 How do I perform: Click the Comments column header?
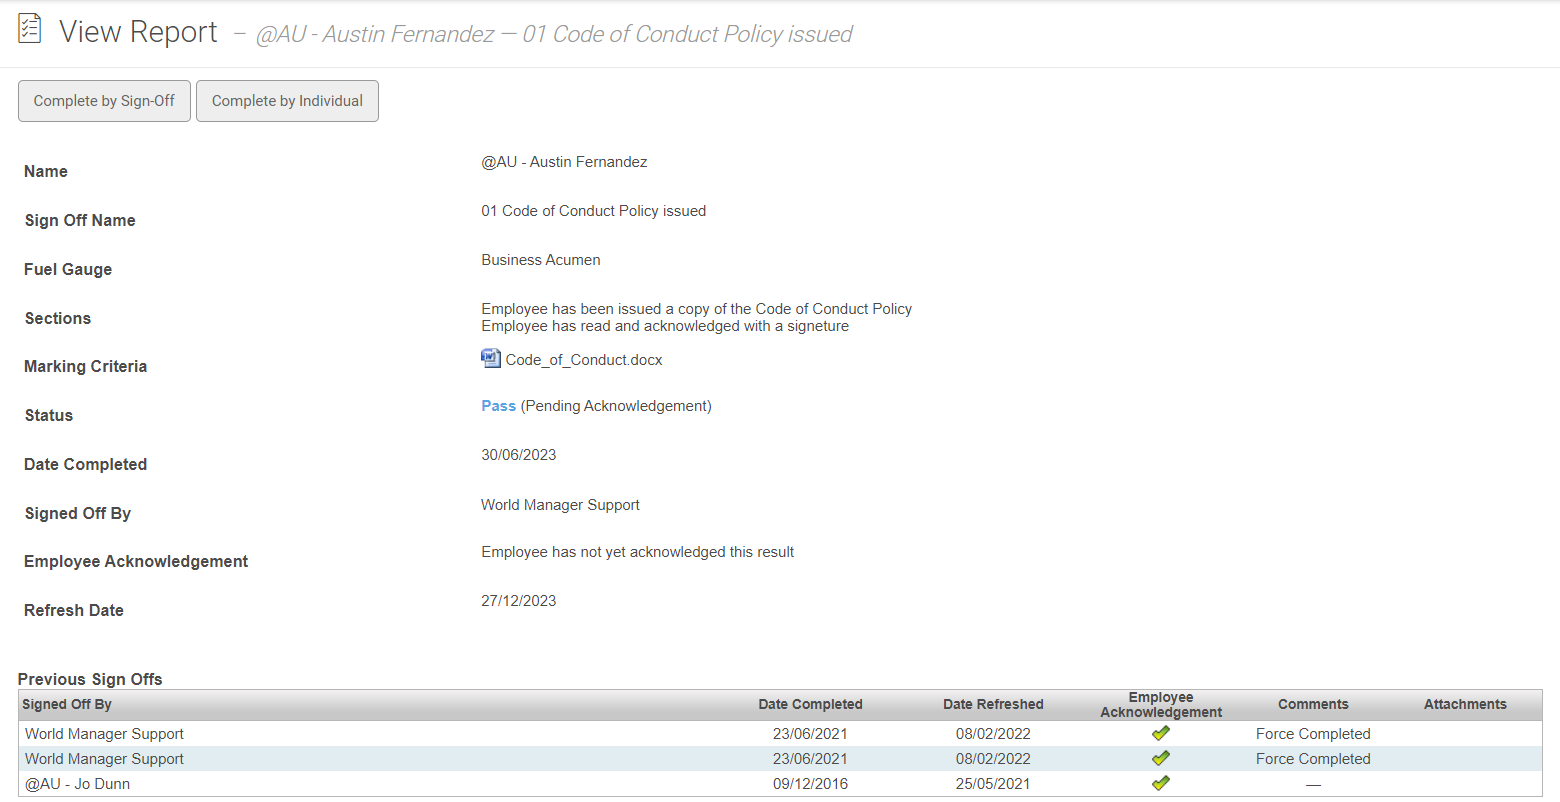pyautogui.click(x=1313, y=704)
